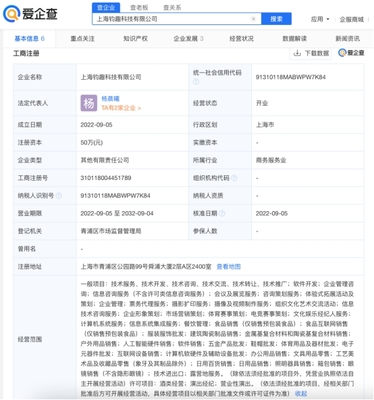Click the help icon next to 纳税人识别号
The width and height of the screenshot is (374, 400).
[59, 196]
